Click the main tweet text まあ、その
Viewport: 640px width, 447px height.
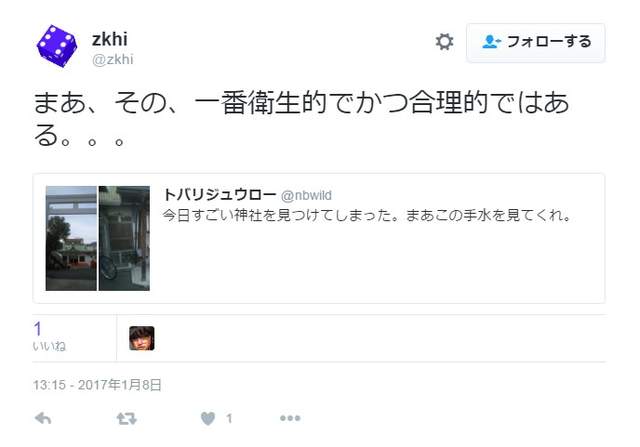(x=301, y=118)
